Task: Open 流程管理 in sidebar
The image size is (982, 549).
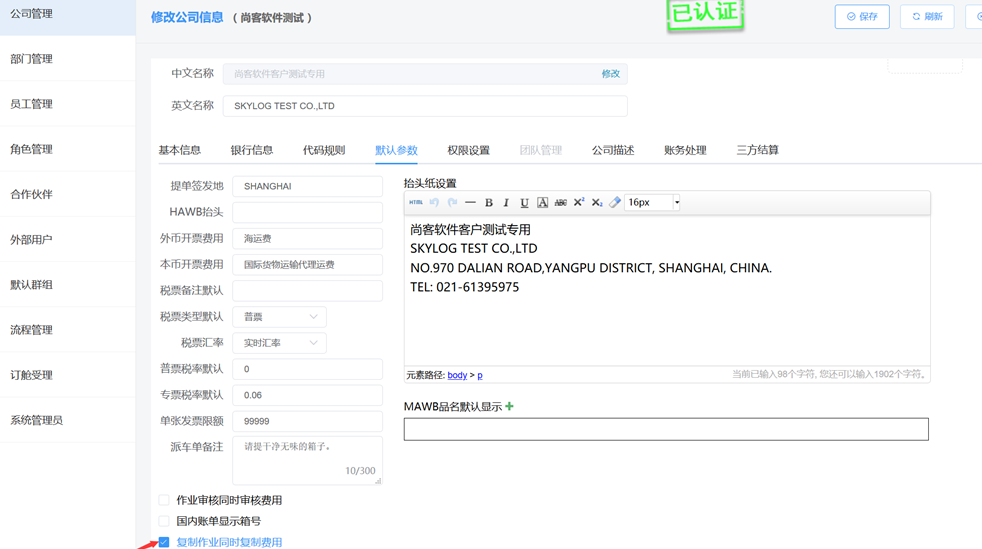Action: pos(68,330)
